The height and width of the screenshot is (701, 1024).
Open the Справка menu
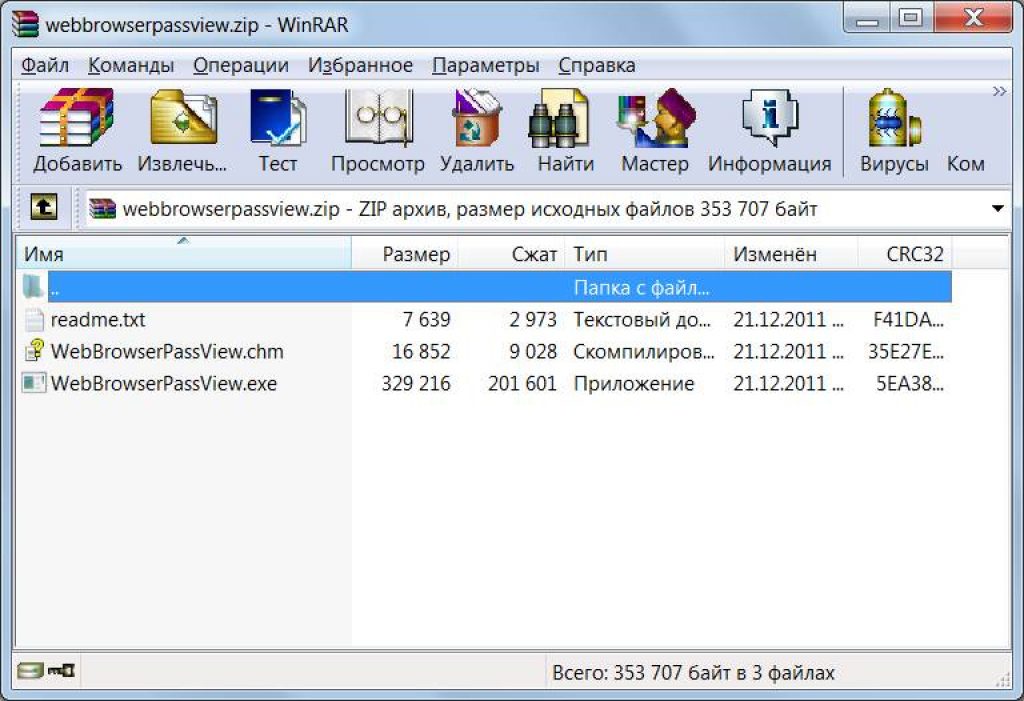tap(597, 65)
